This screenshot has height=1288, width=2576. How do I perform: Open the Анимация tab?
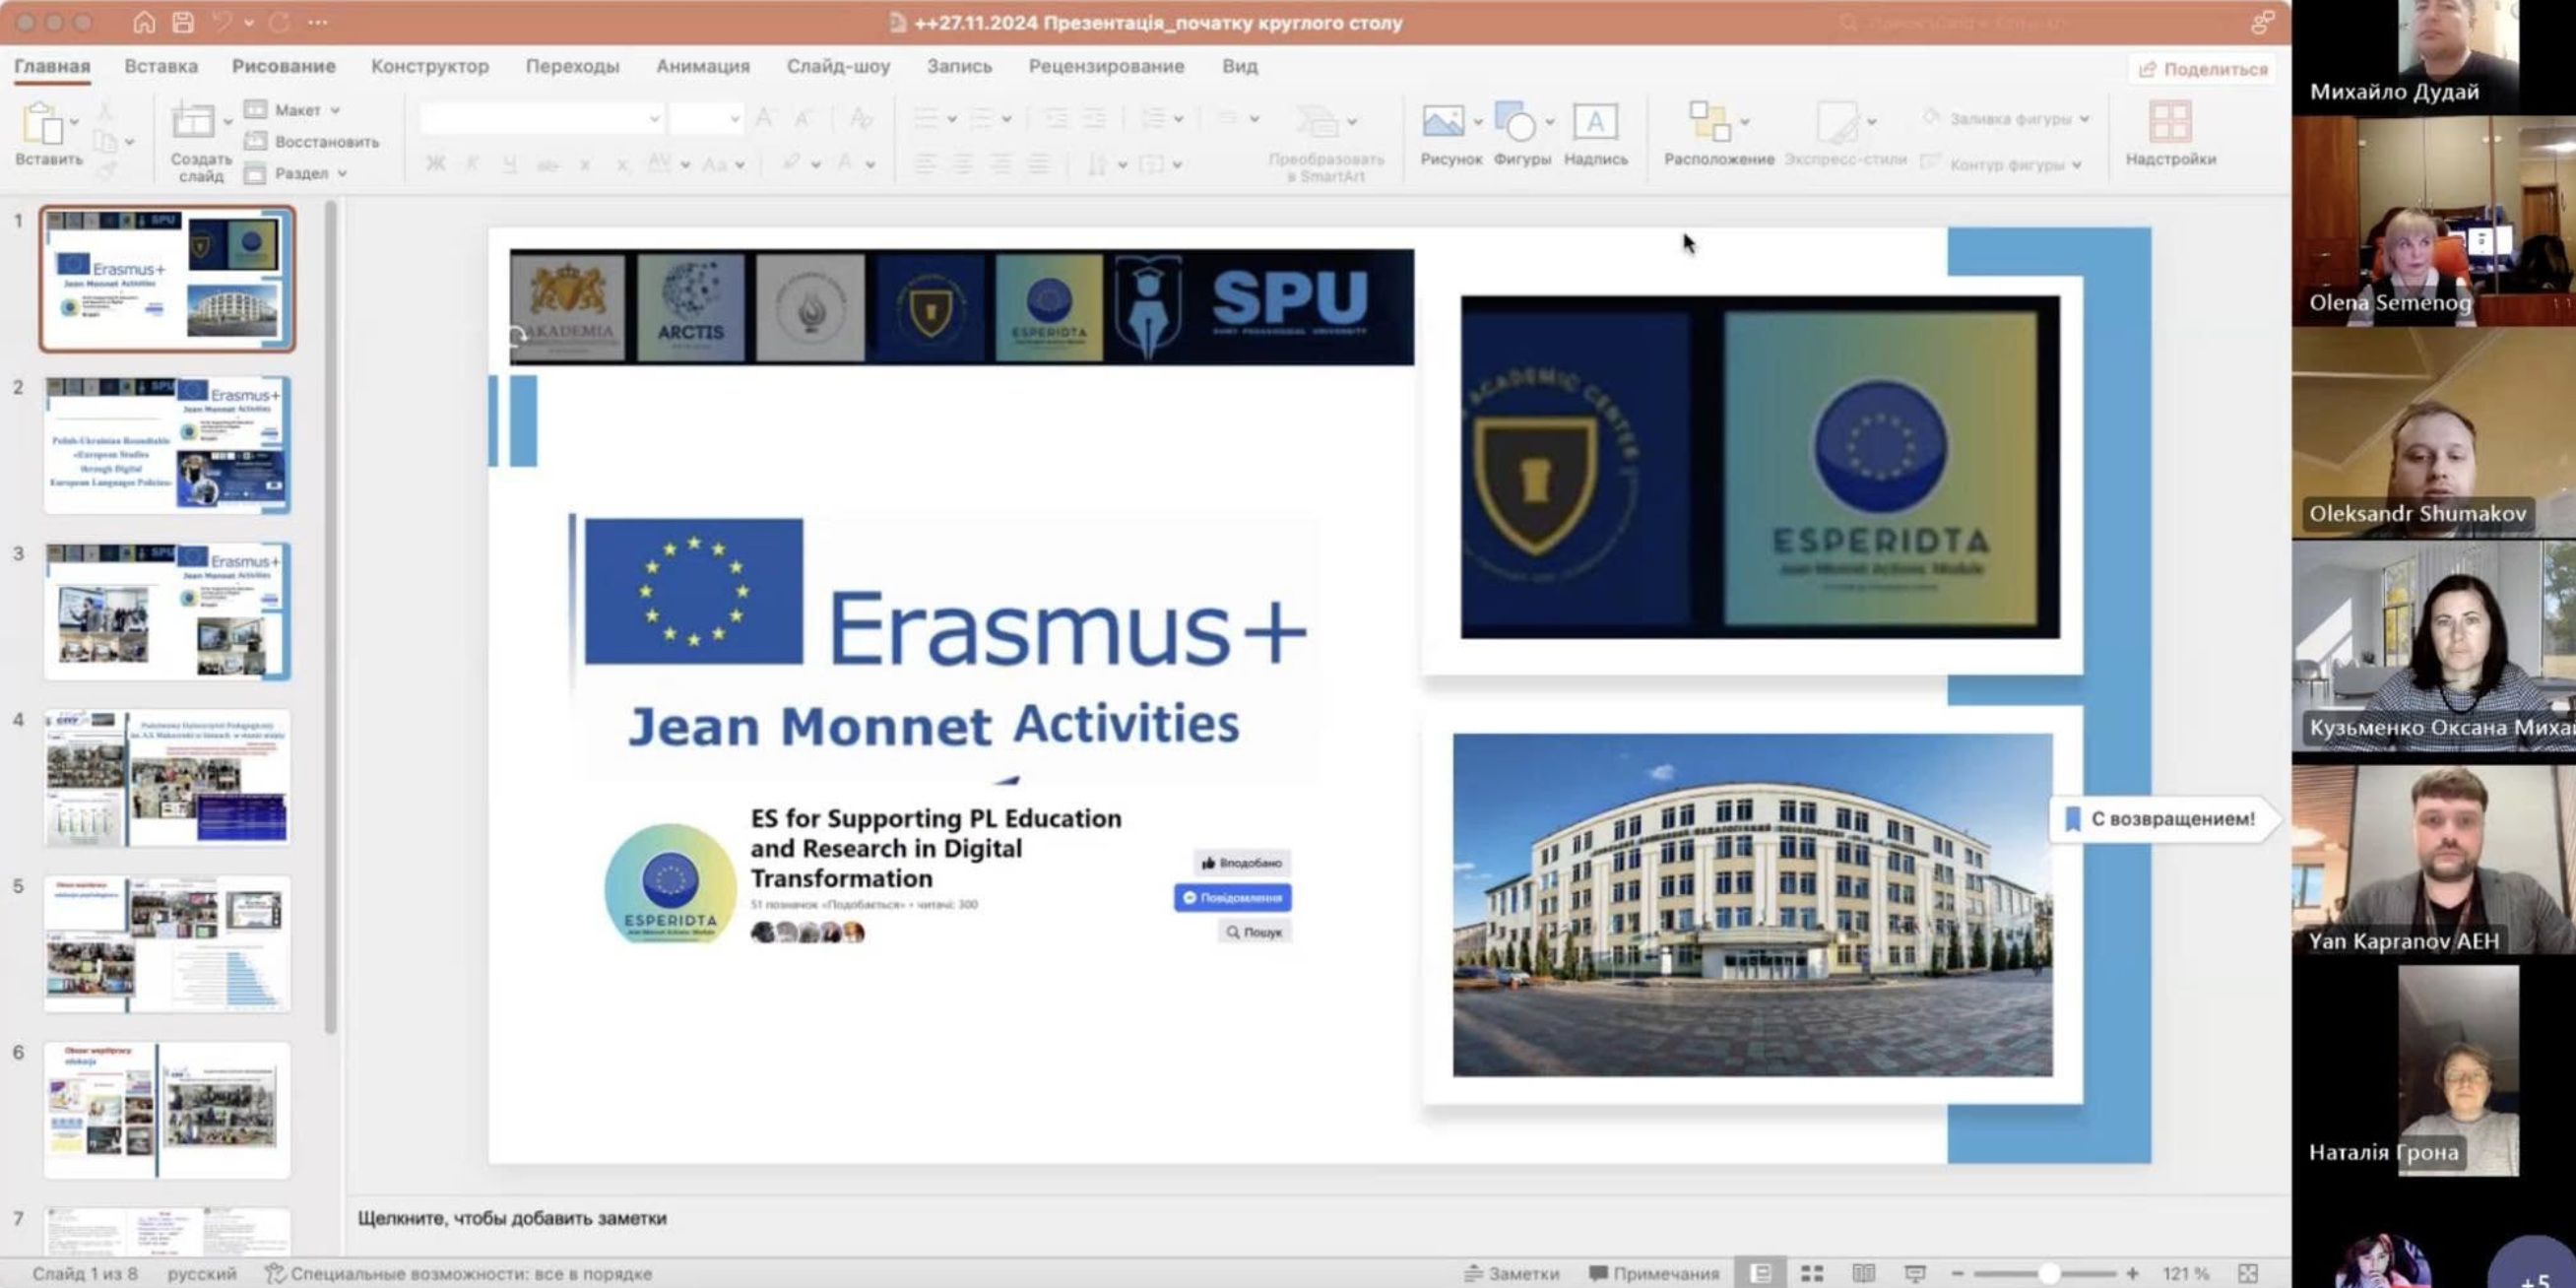click(x=703, y=66)
